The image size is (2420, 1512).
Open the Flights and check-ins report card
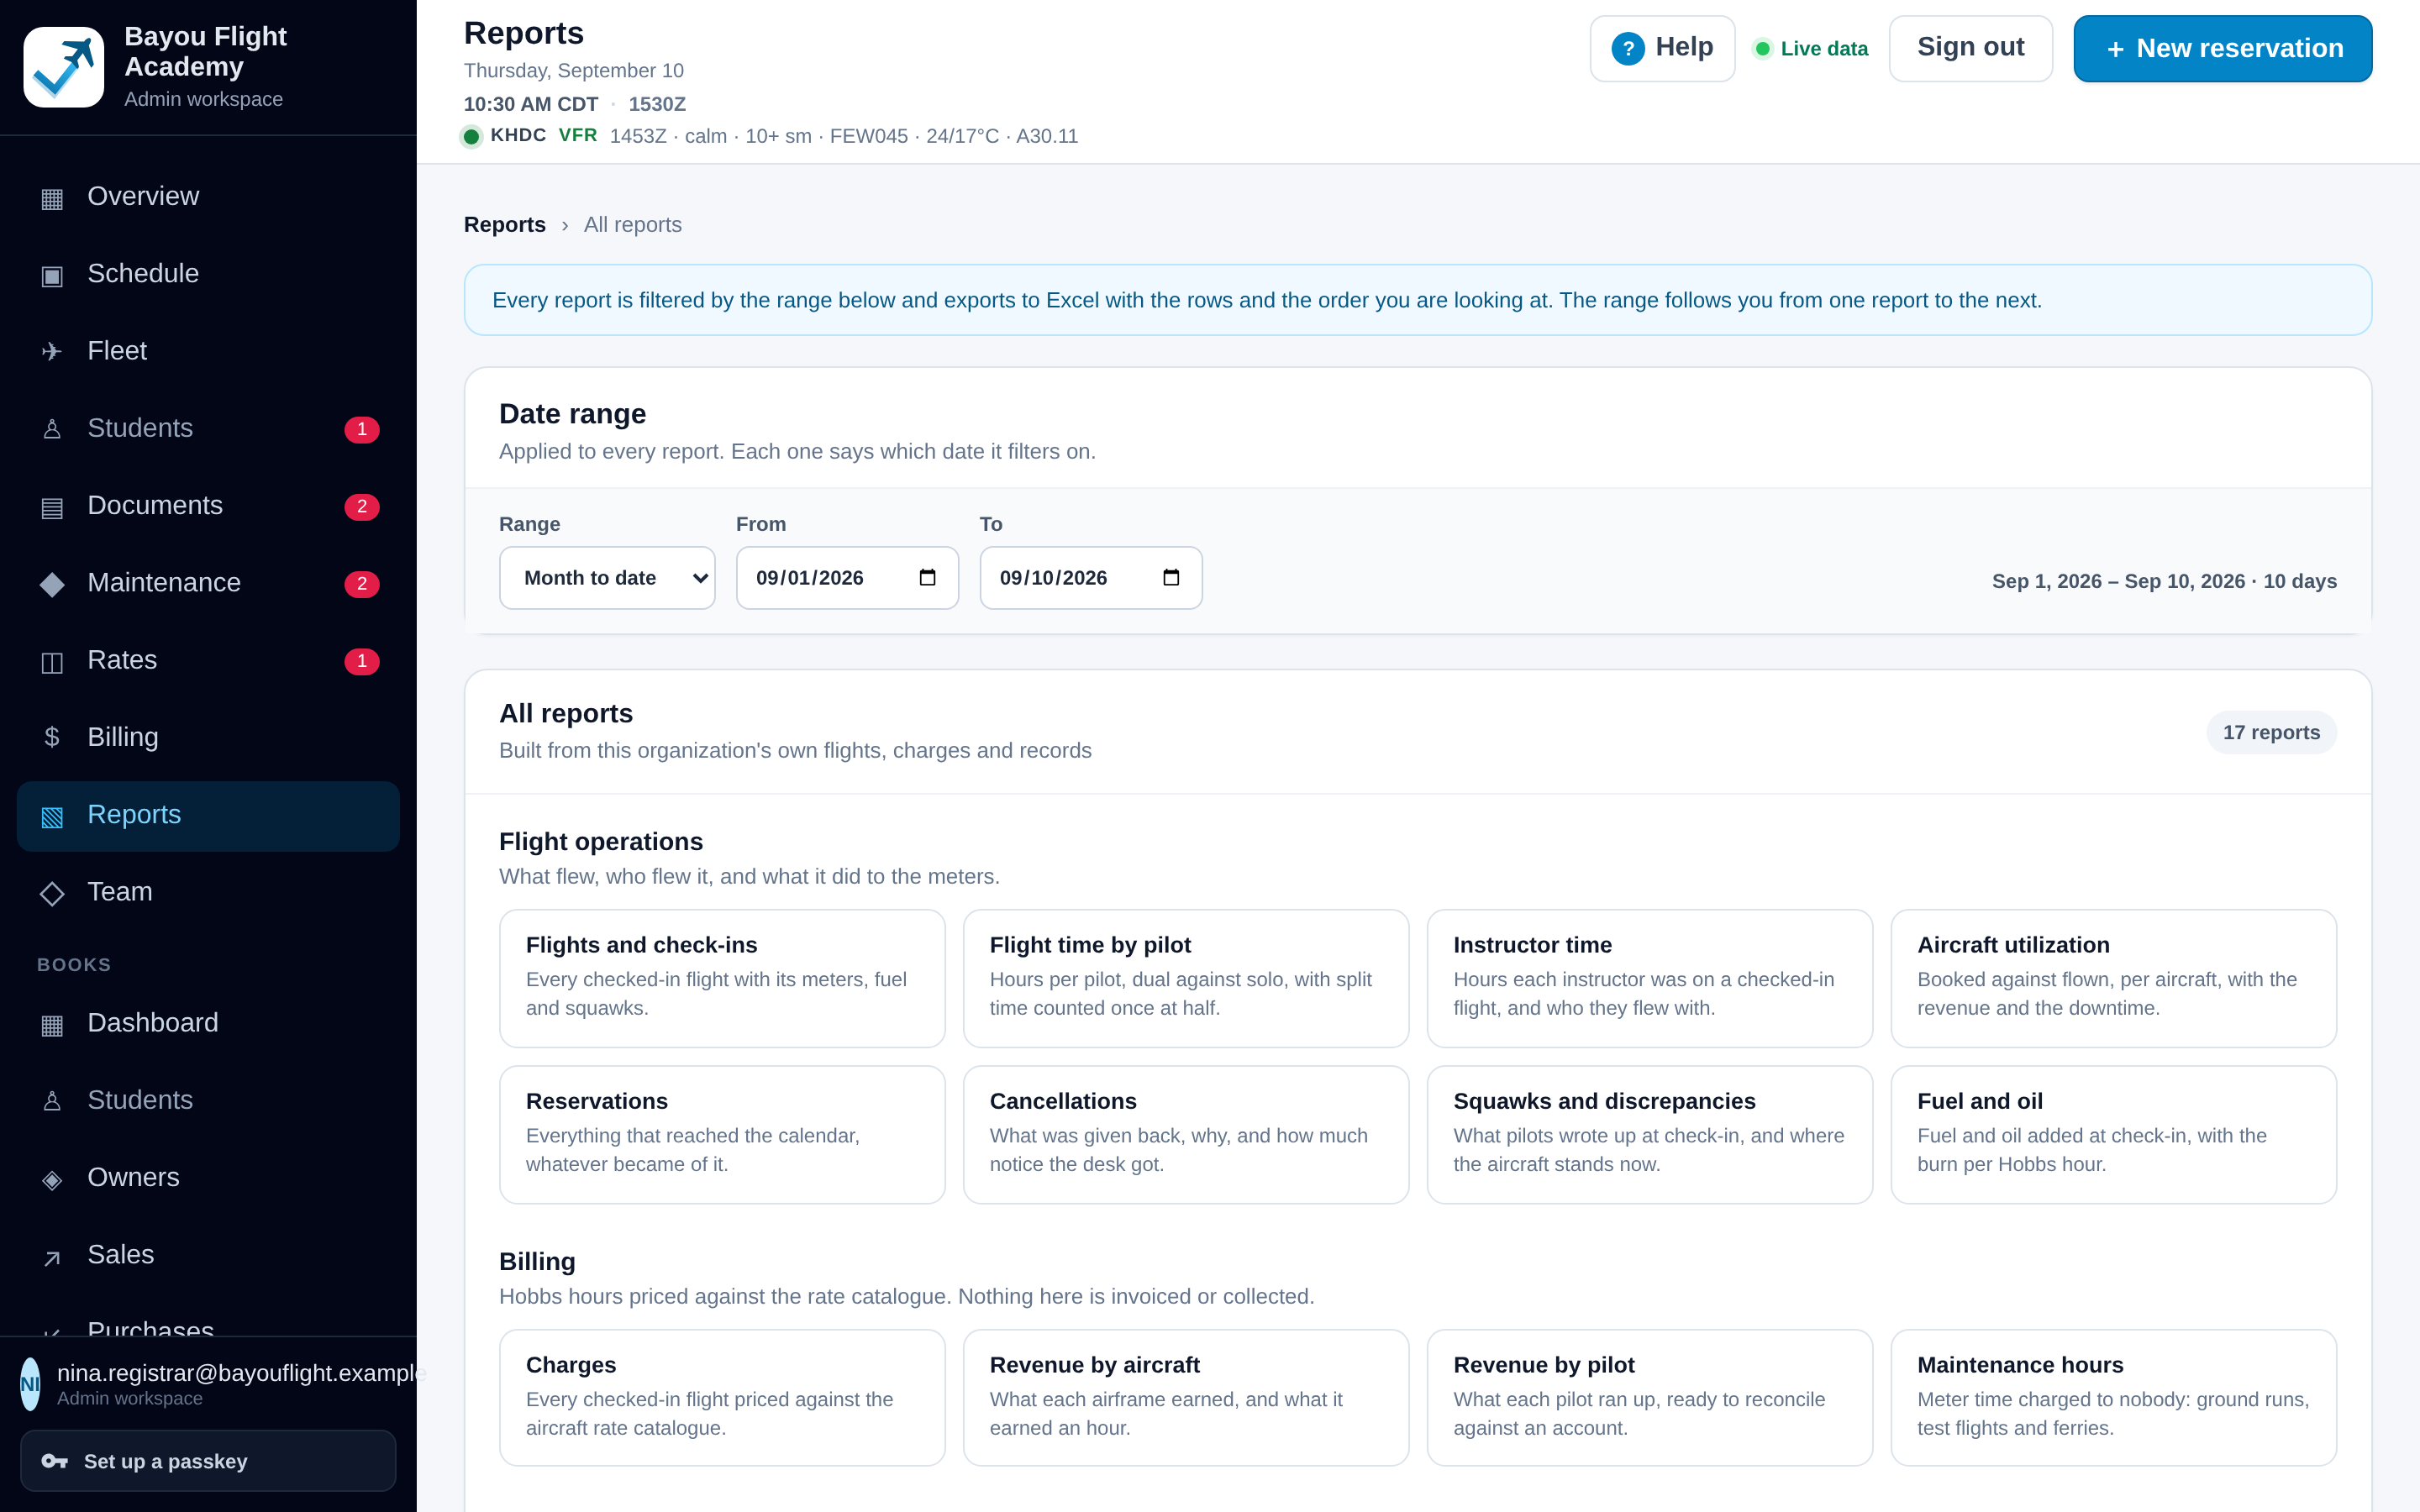point(722,978)
